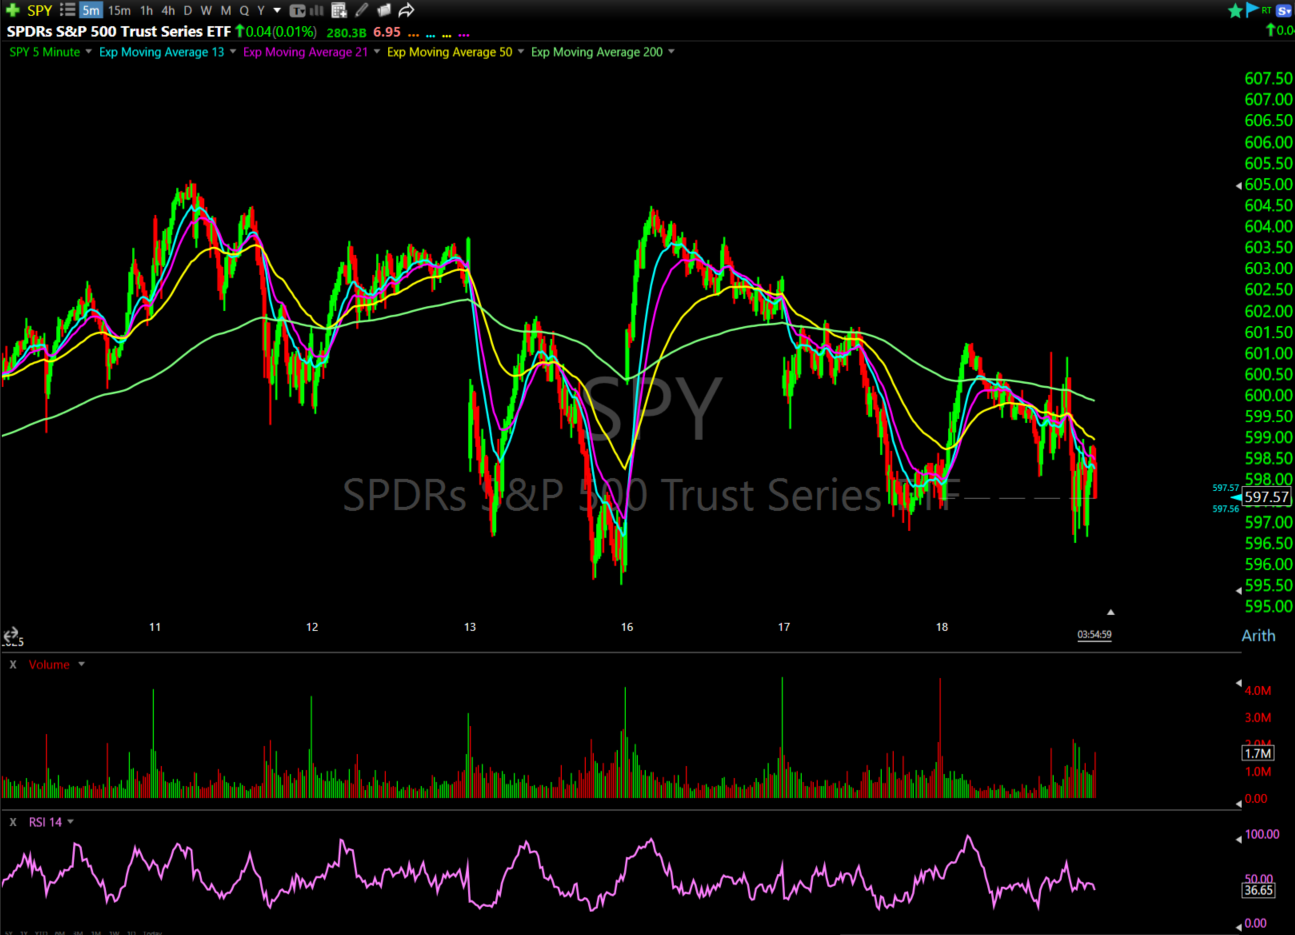Switch to the 4h timeframe
Image resolution: width=1295 pixels, height=935 pixels.
click(168, 10)
